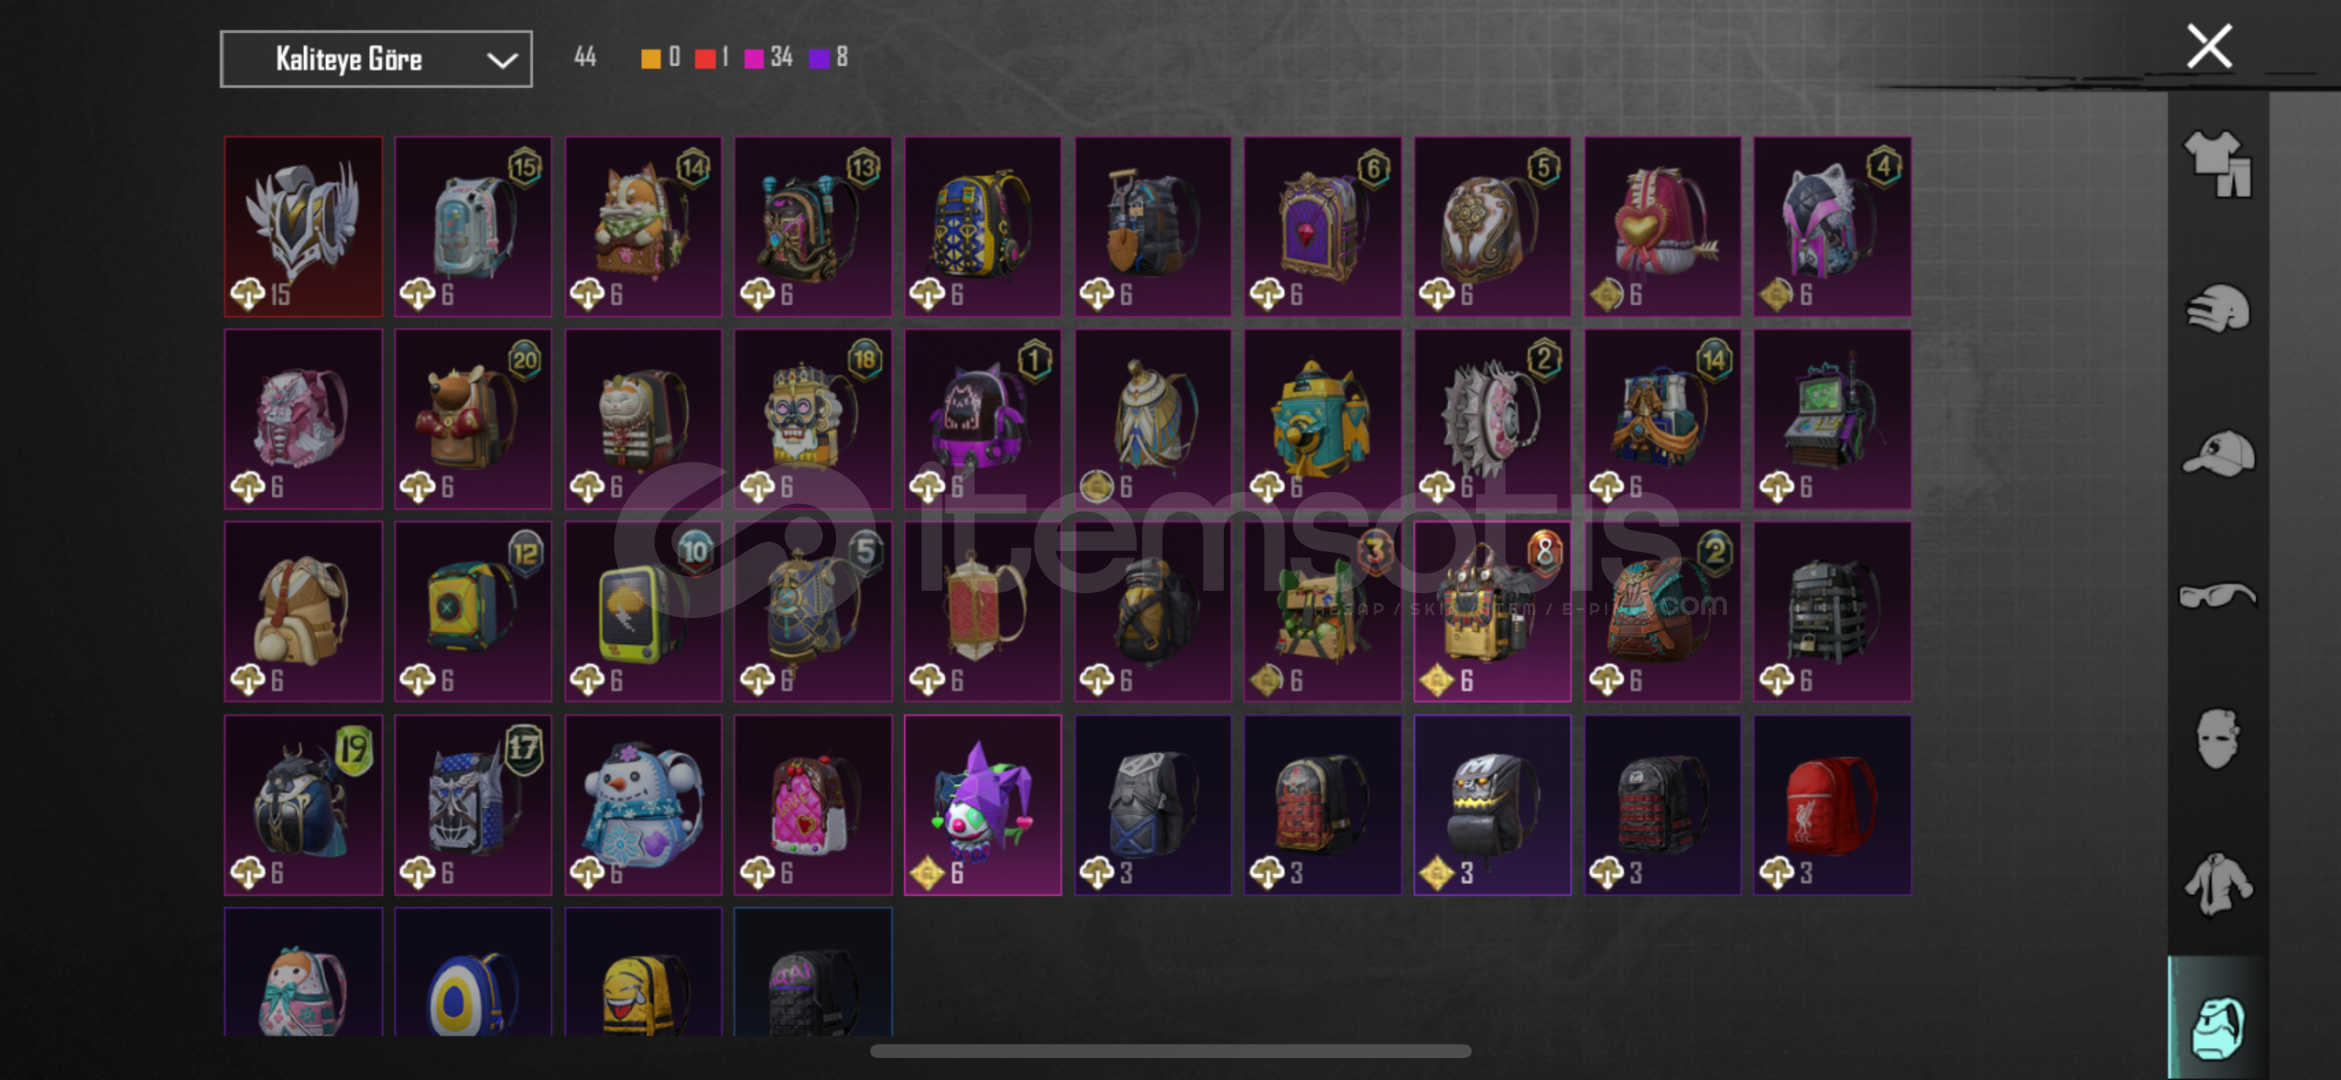Open the cap hats category
This screenshot has width=2341, height=1080.
click(2217, 453)
